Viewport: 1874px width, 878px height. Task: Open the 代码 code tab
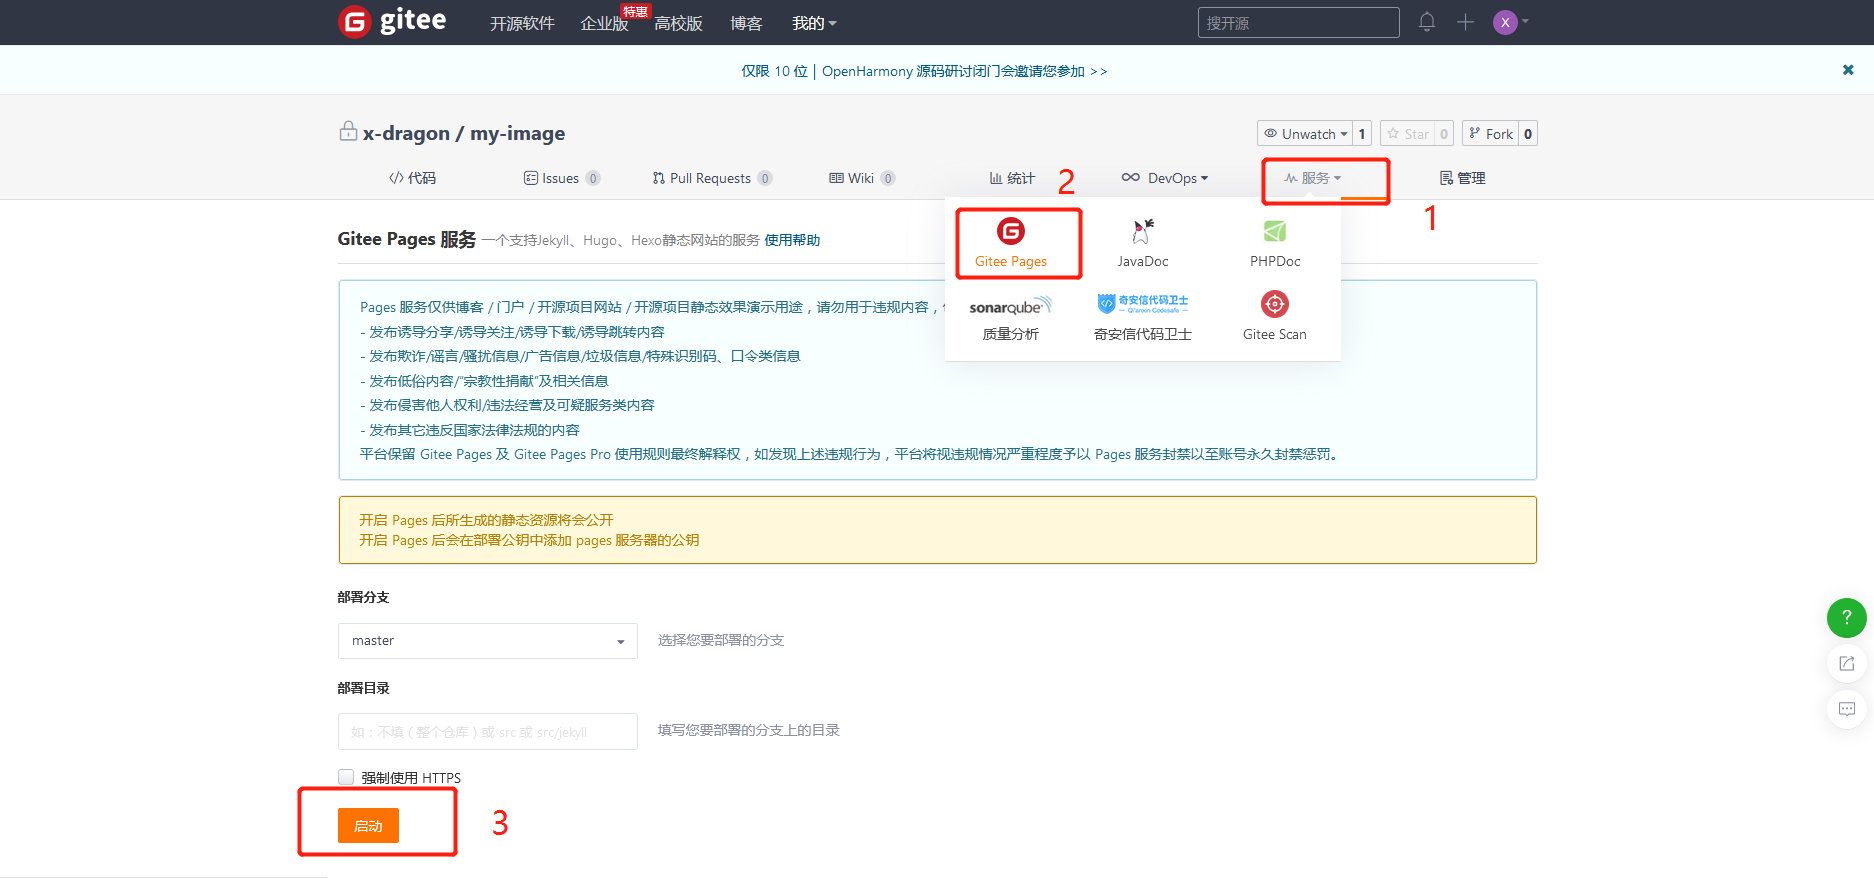412,178
